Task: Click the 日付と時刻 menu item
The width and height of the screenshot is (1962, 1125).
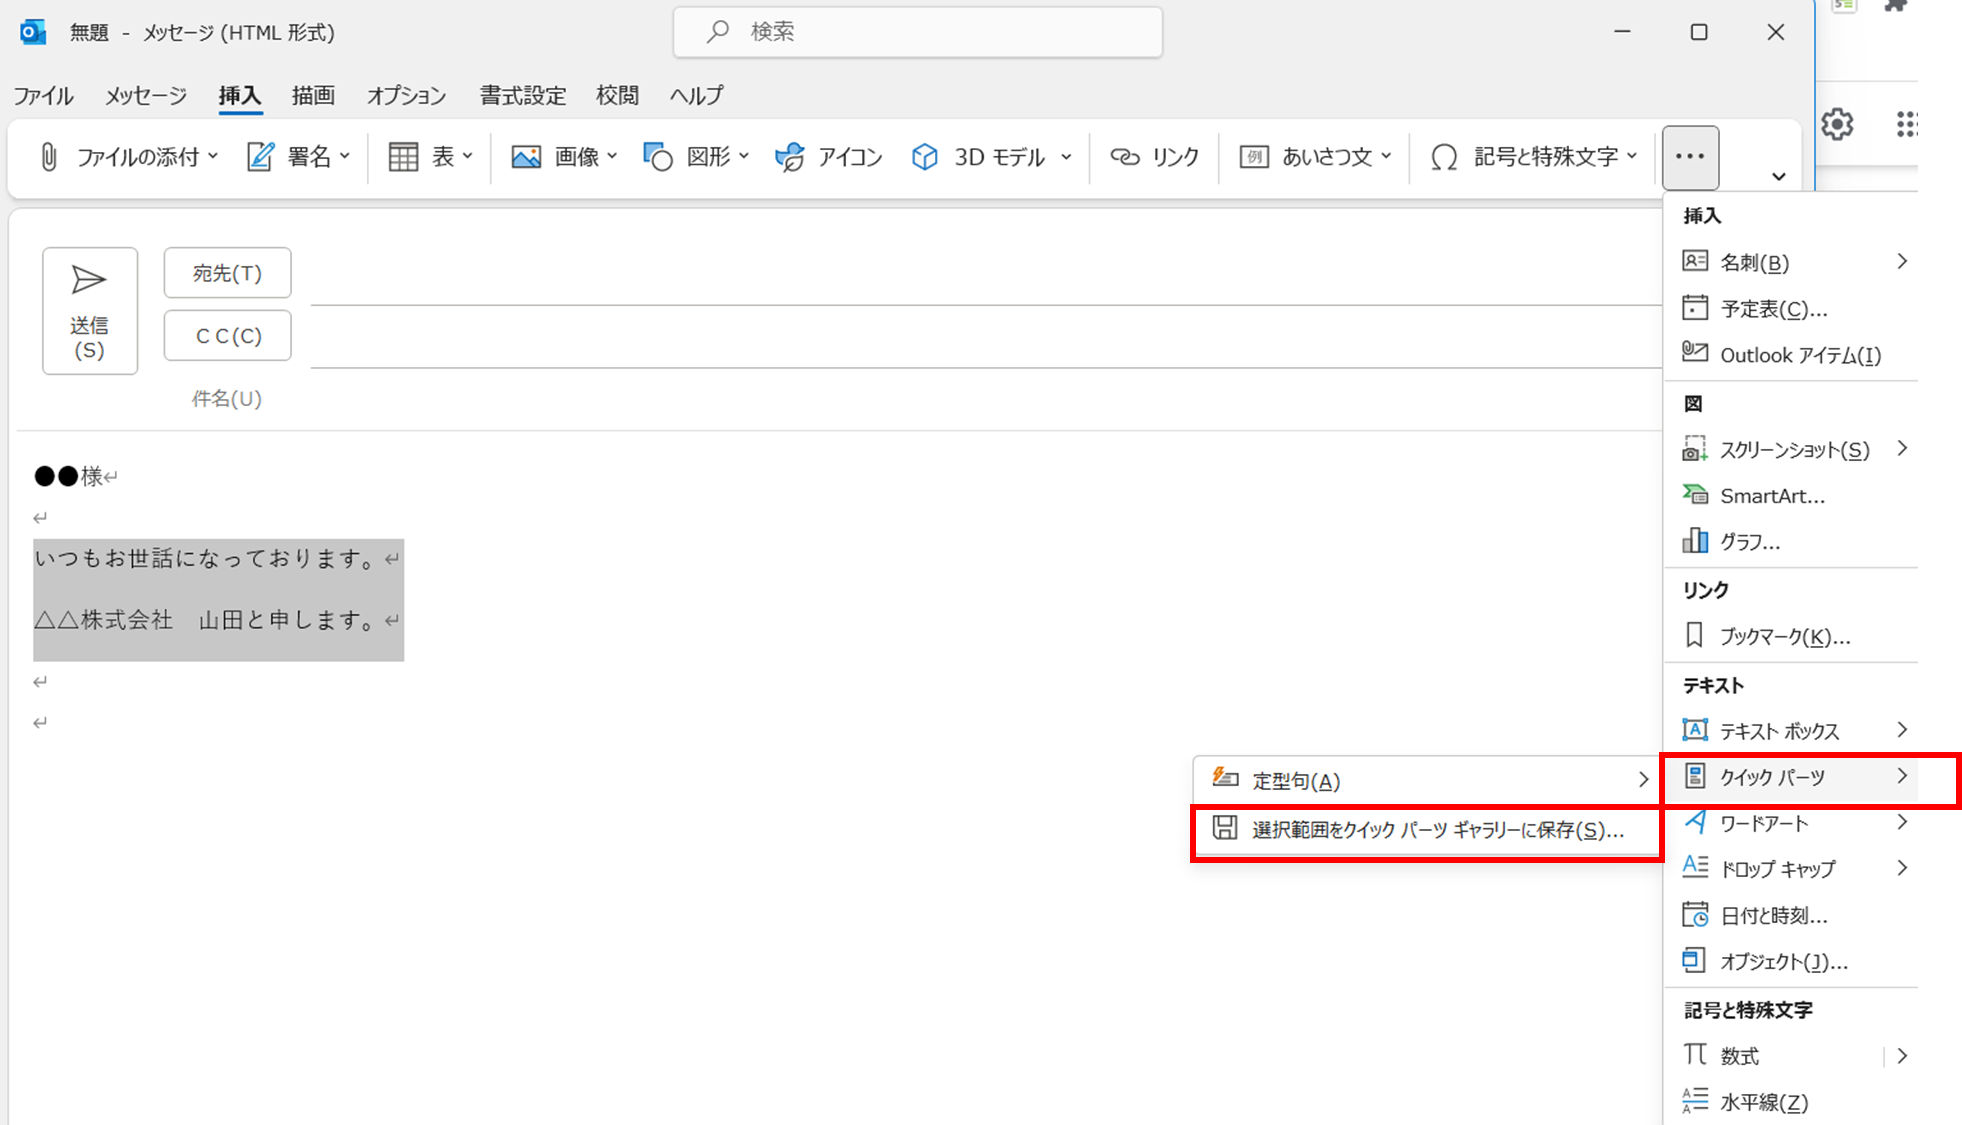Action: point(1773,916)
